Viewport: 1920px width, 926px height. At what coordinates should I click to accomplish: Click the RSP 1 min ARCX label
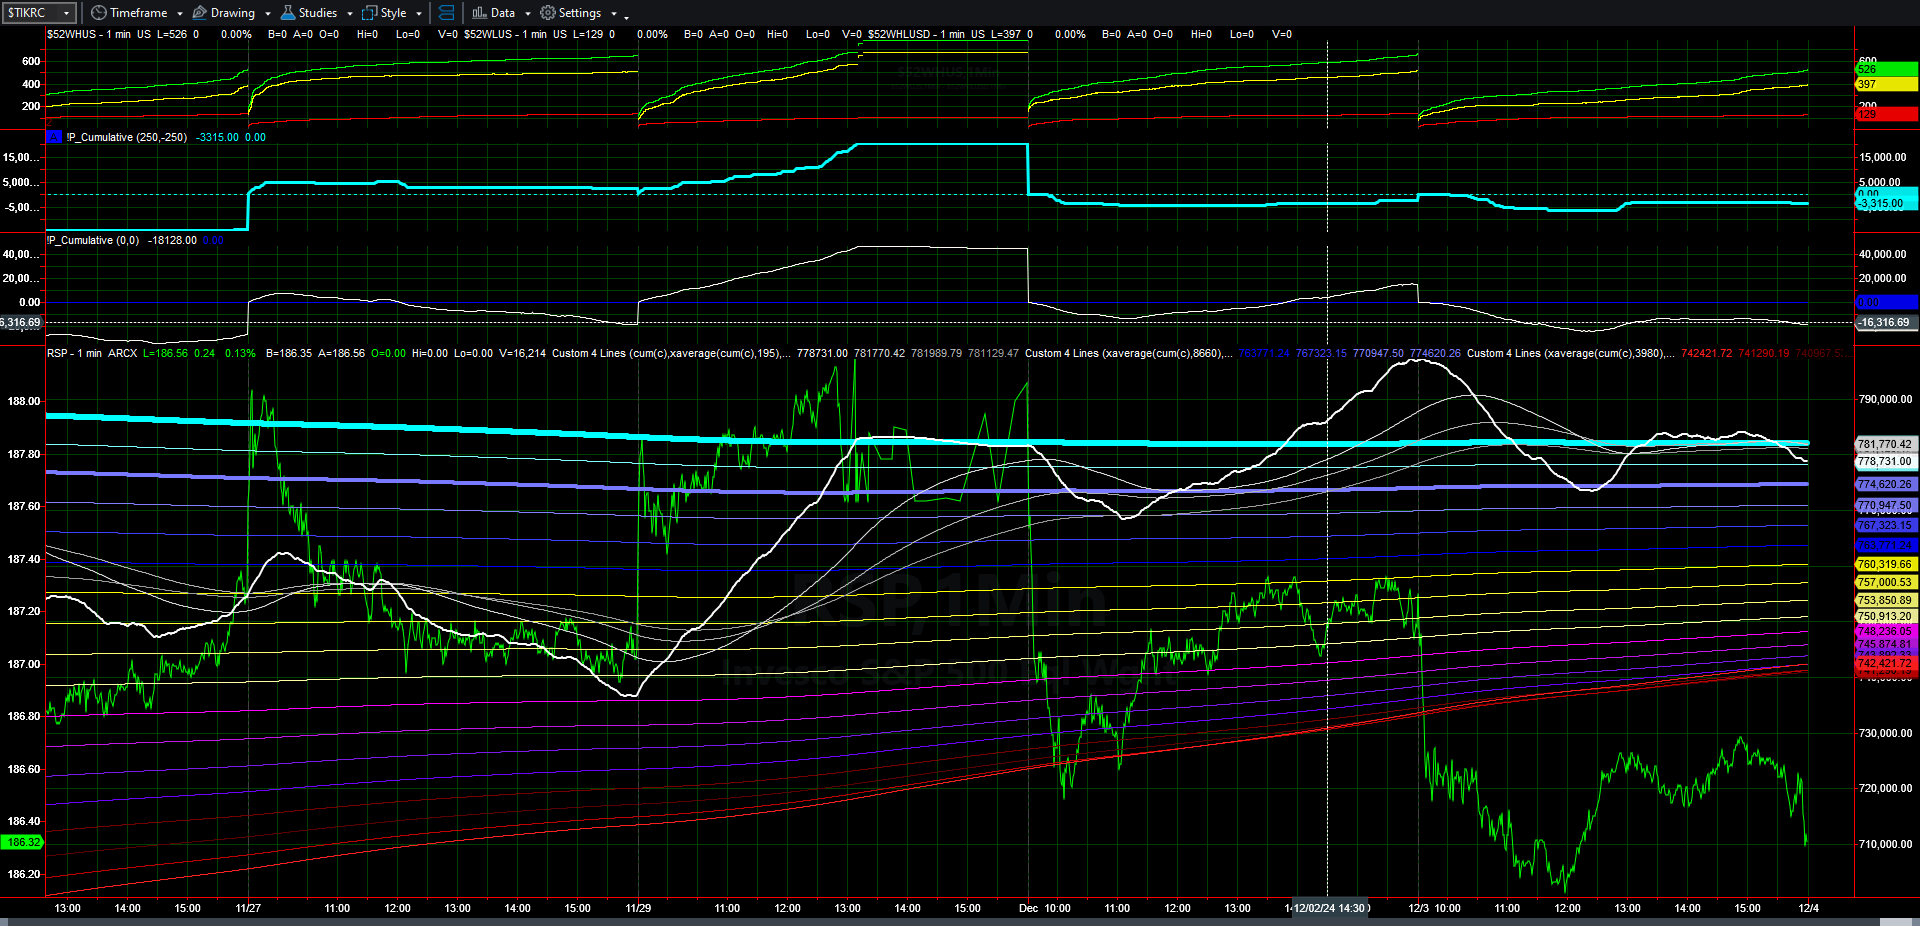click(x=92, y=353)
